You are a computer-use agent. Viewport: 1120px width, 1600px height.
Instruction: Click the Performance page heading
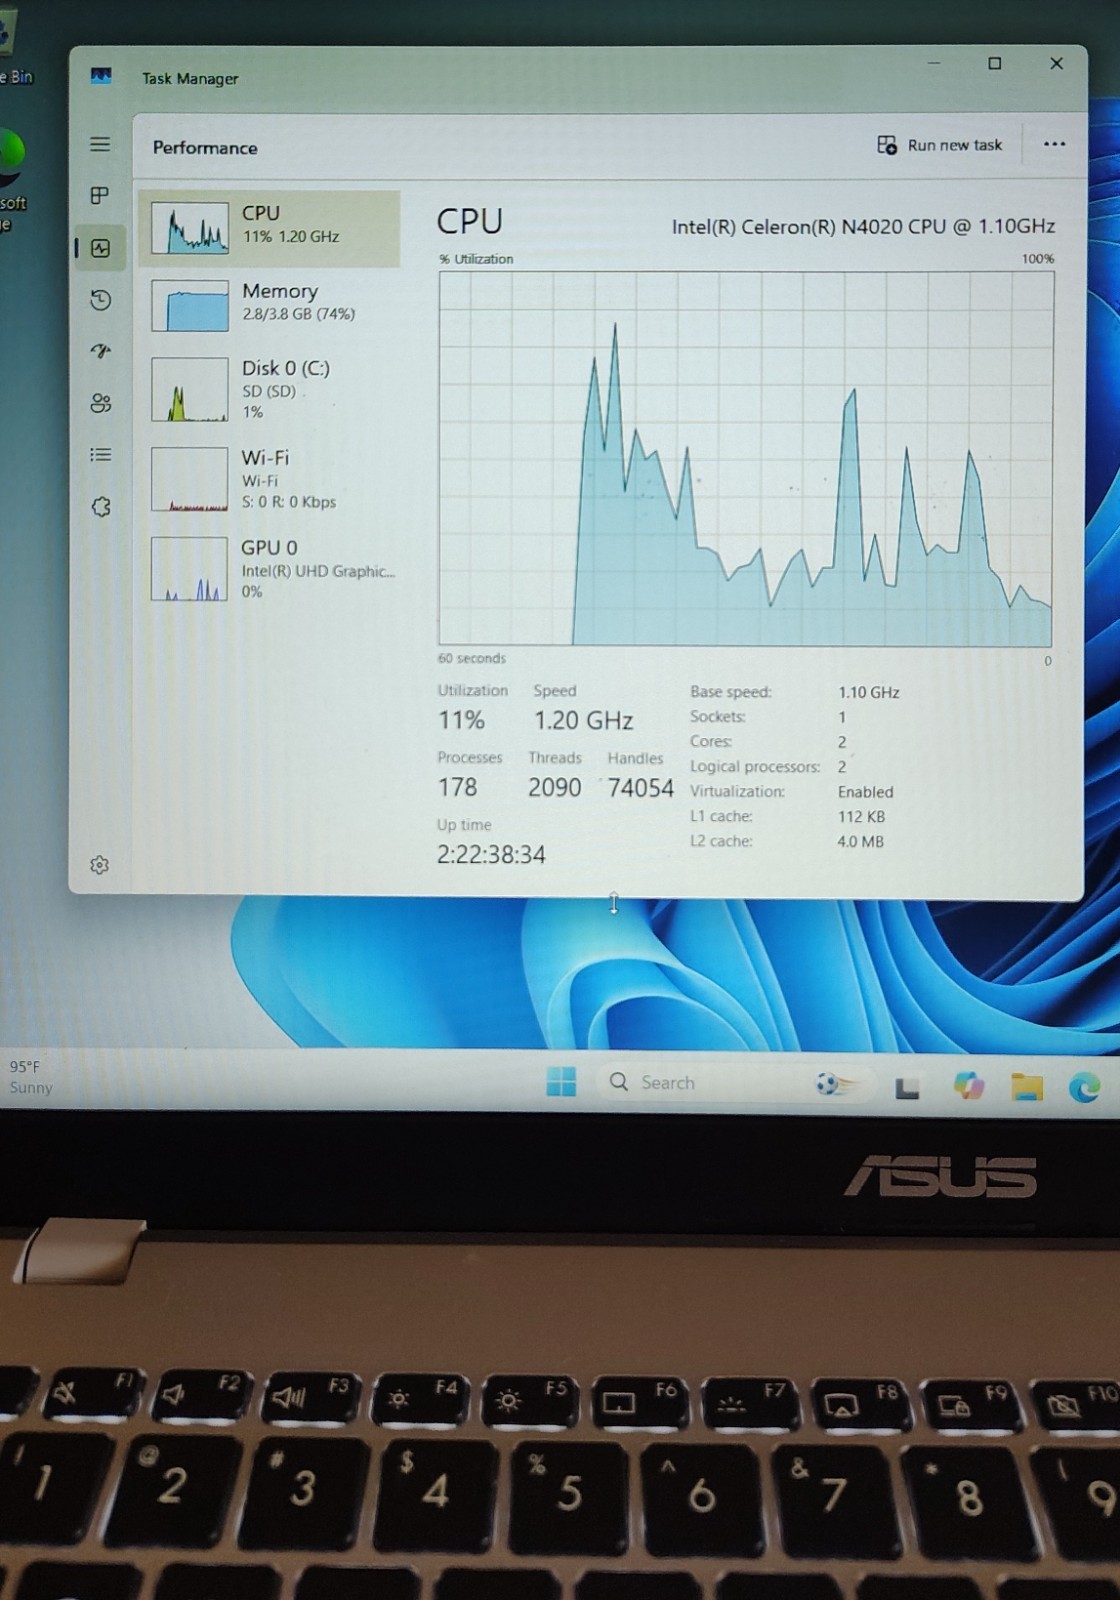click(x=205, y=148)
